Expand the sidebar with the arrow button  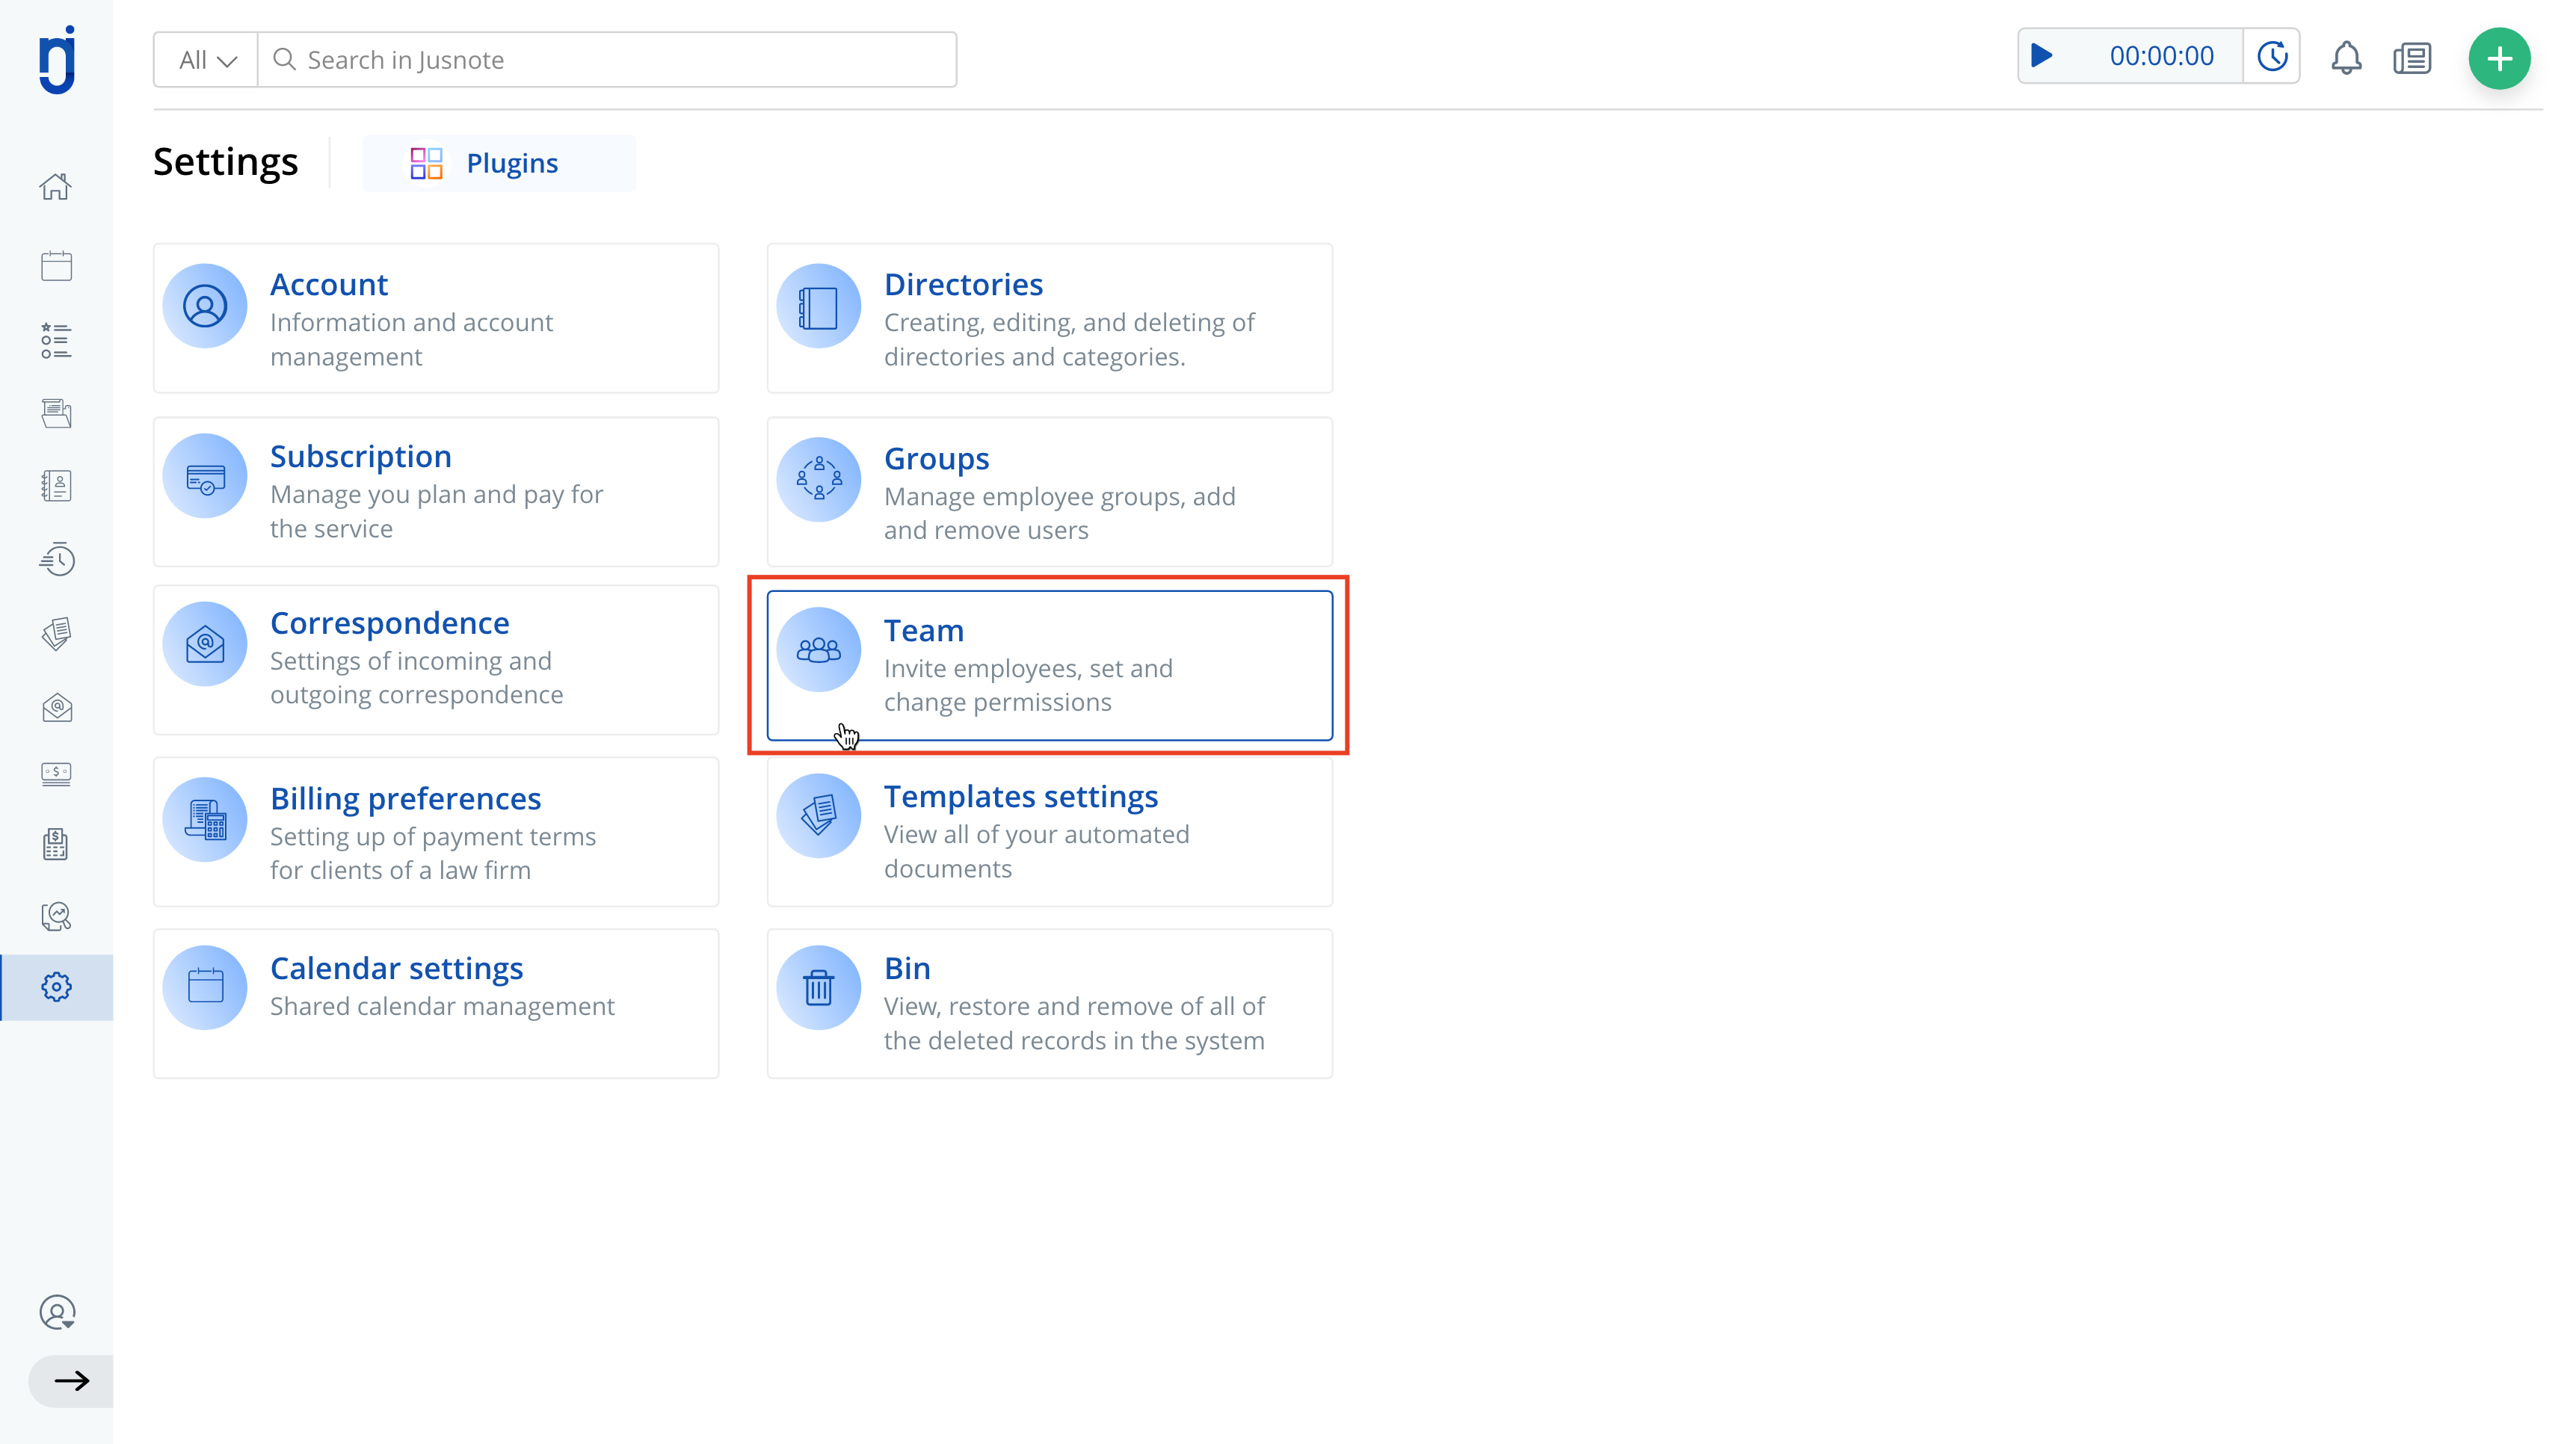click(x=71, y=1381)
